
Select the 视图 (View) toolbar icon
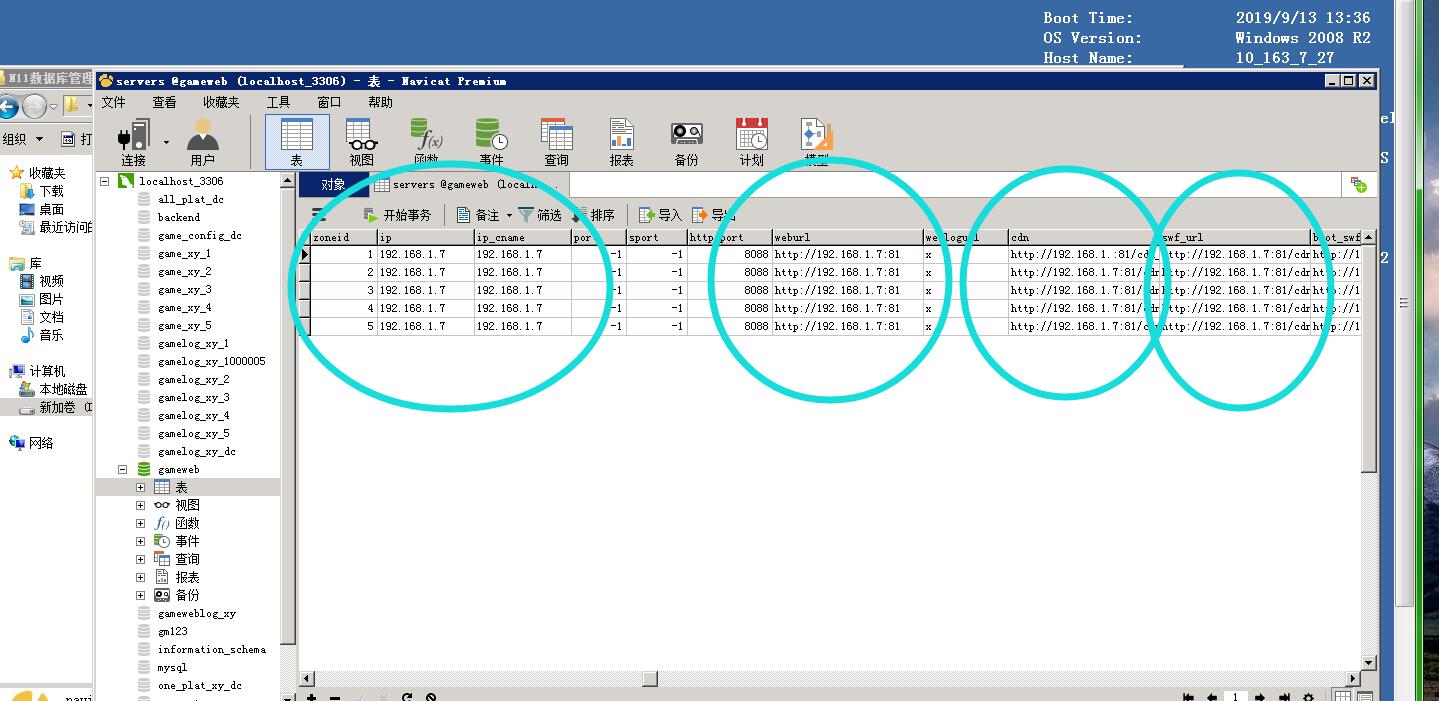click(361, 141)
